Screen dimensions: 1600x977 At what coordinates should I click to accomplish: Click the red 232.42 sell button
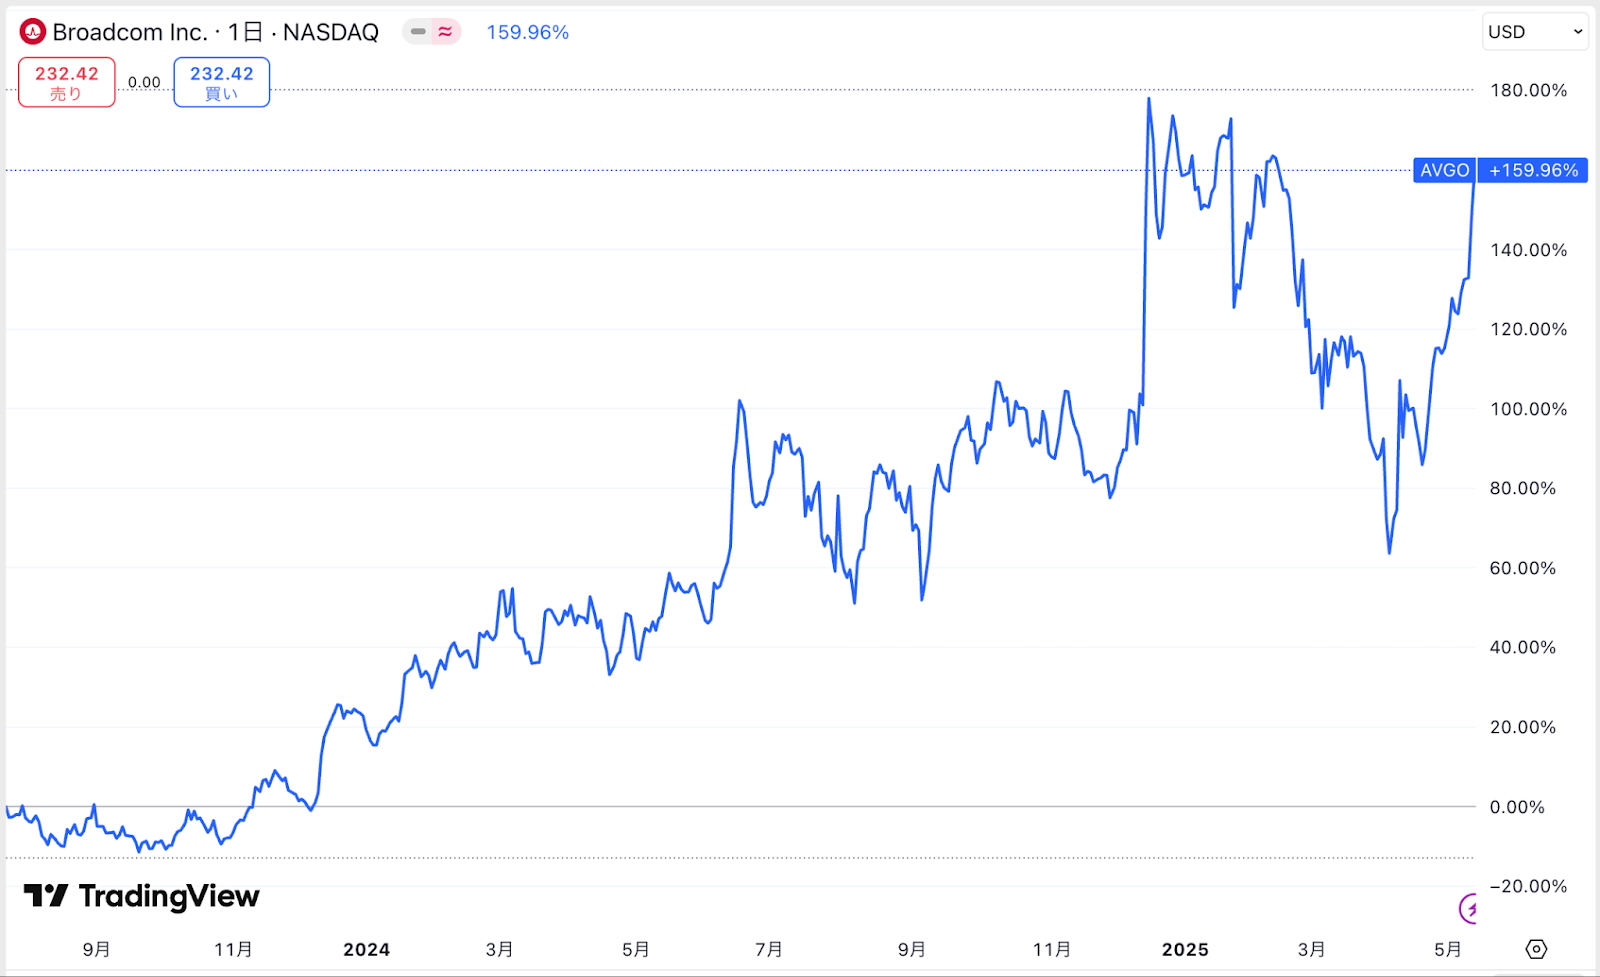(x=67, y=82)
